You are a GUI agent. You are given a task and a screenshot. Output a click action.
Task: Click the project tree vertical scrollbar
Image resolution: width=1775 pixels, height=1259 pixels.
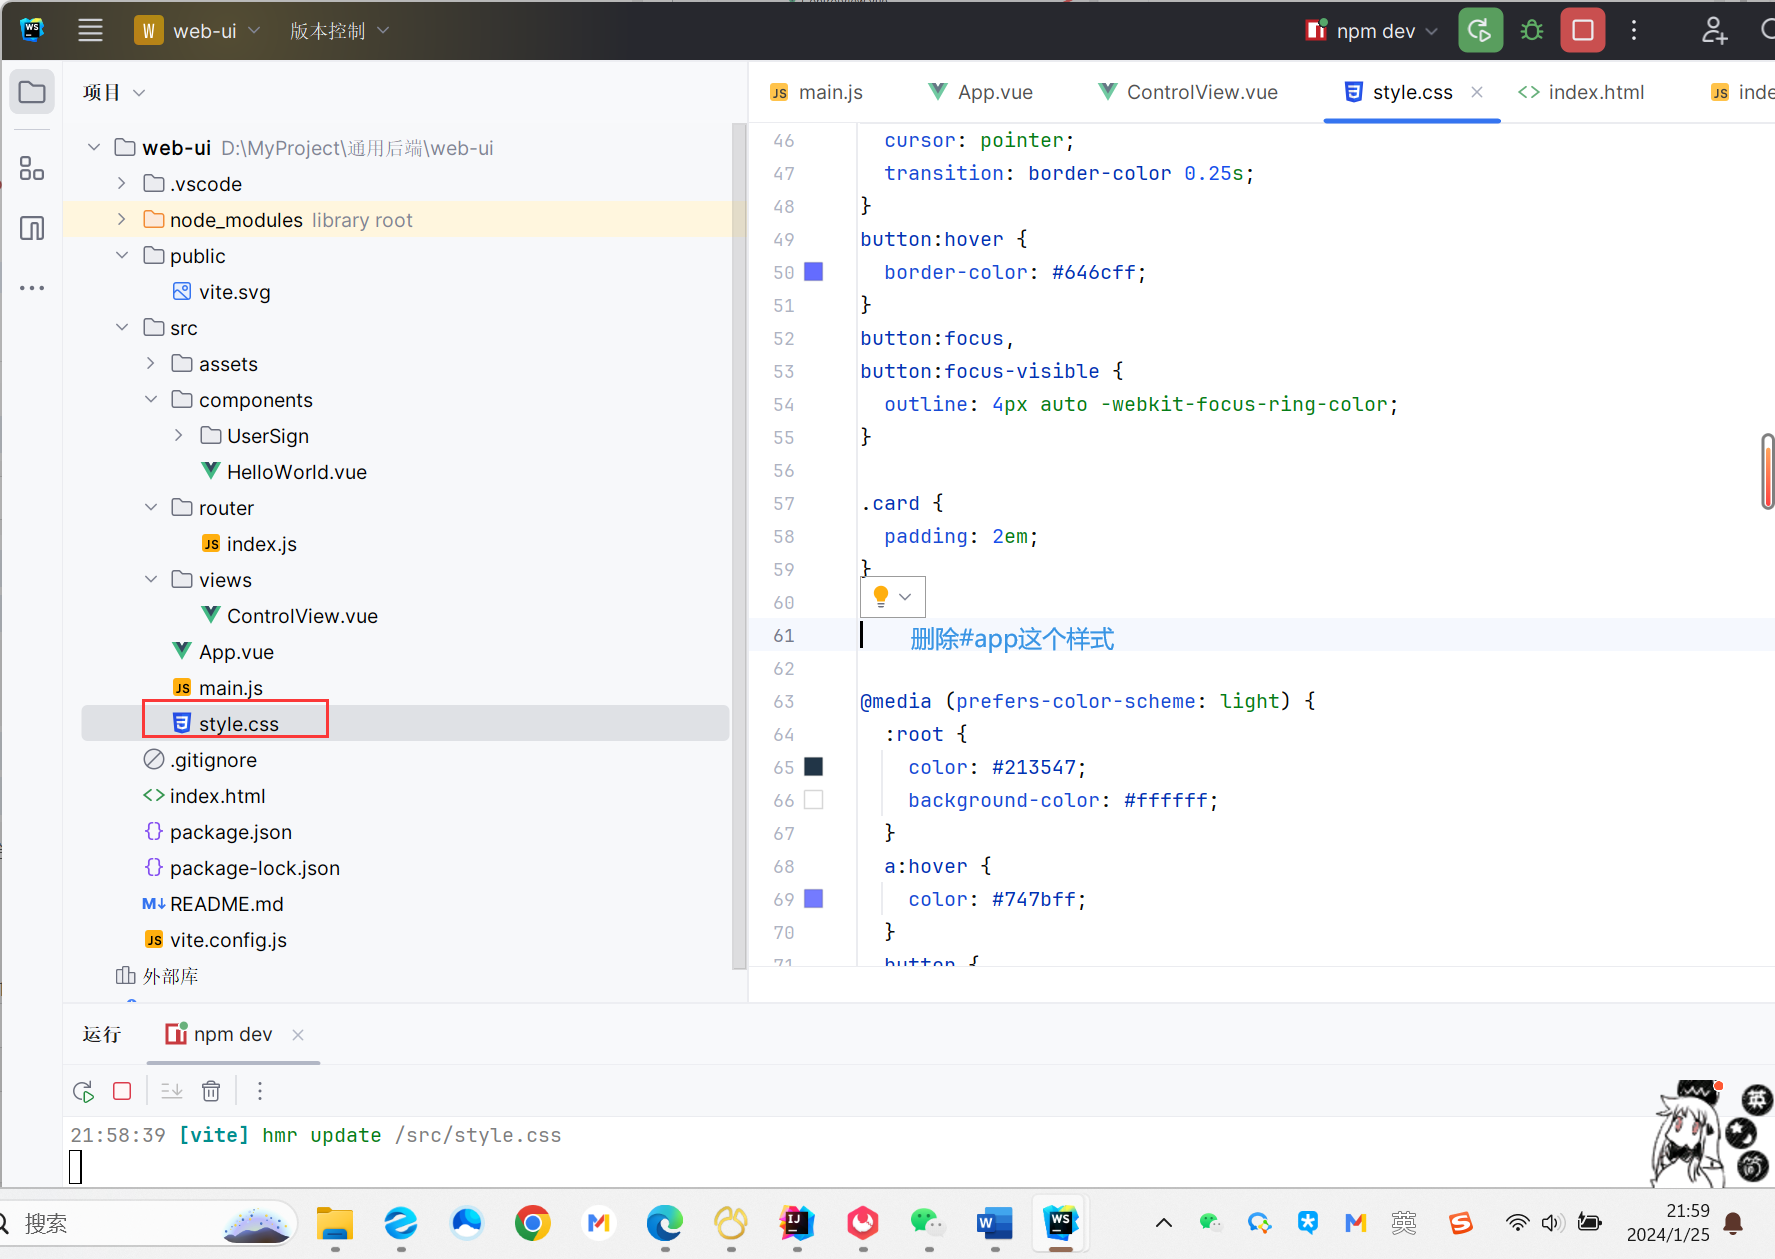tap(739, 545)
